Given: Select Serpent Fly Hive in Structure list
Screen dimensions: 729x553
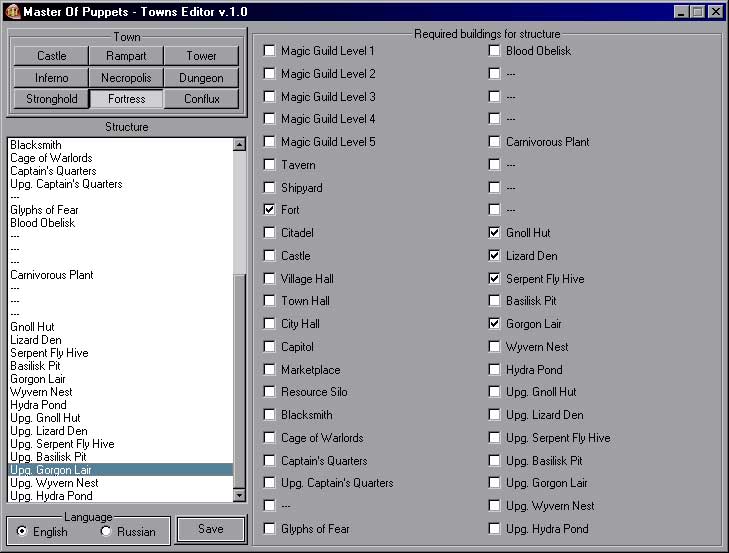Looking at the screenshot, I should coord(120,353).
